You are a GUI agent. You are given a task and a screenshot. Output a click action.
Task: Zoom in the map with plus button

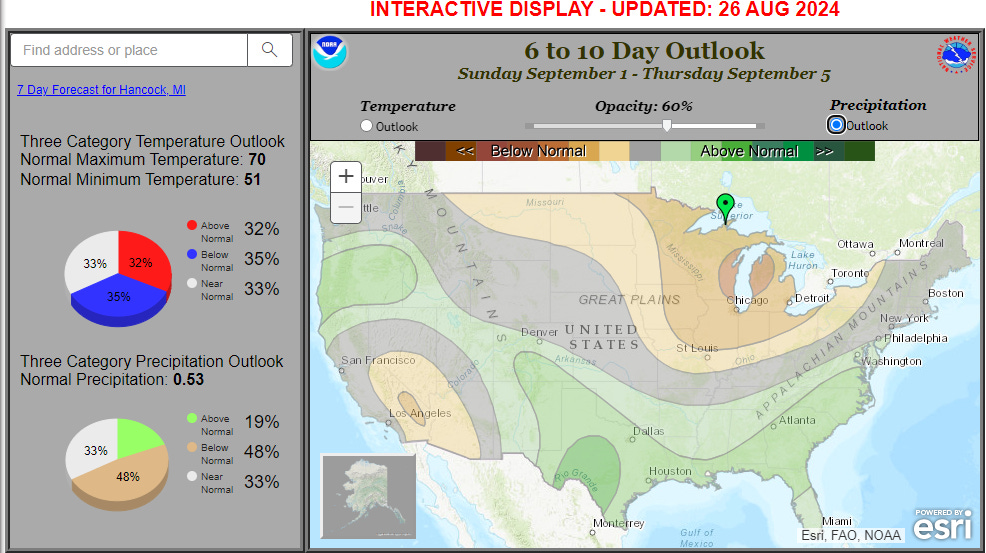346,176
